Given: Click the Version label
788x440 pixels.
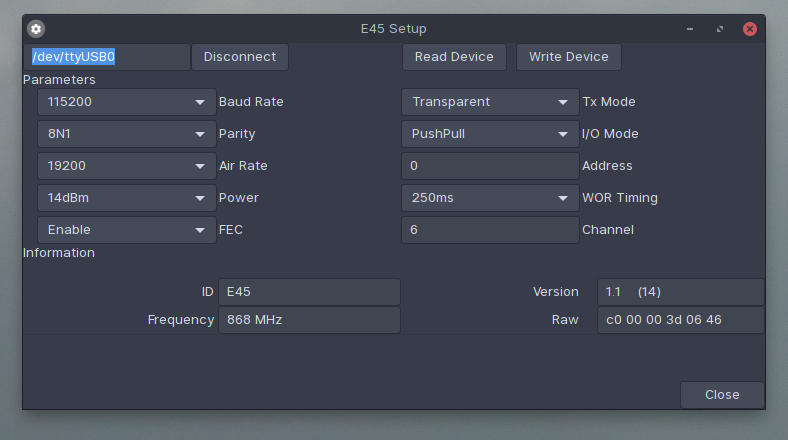Looking at the screenshot, I should point(555,292).
